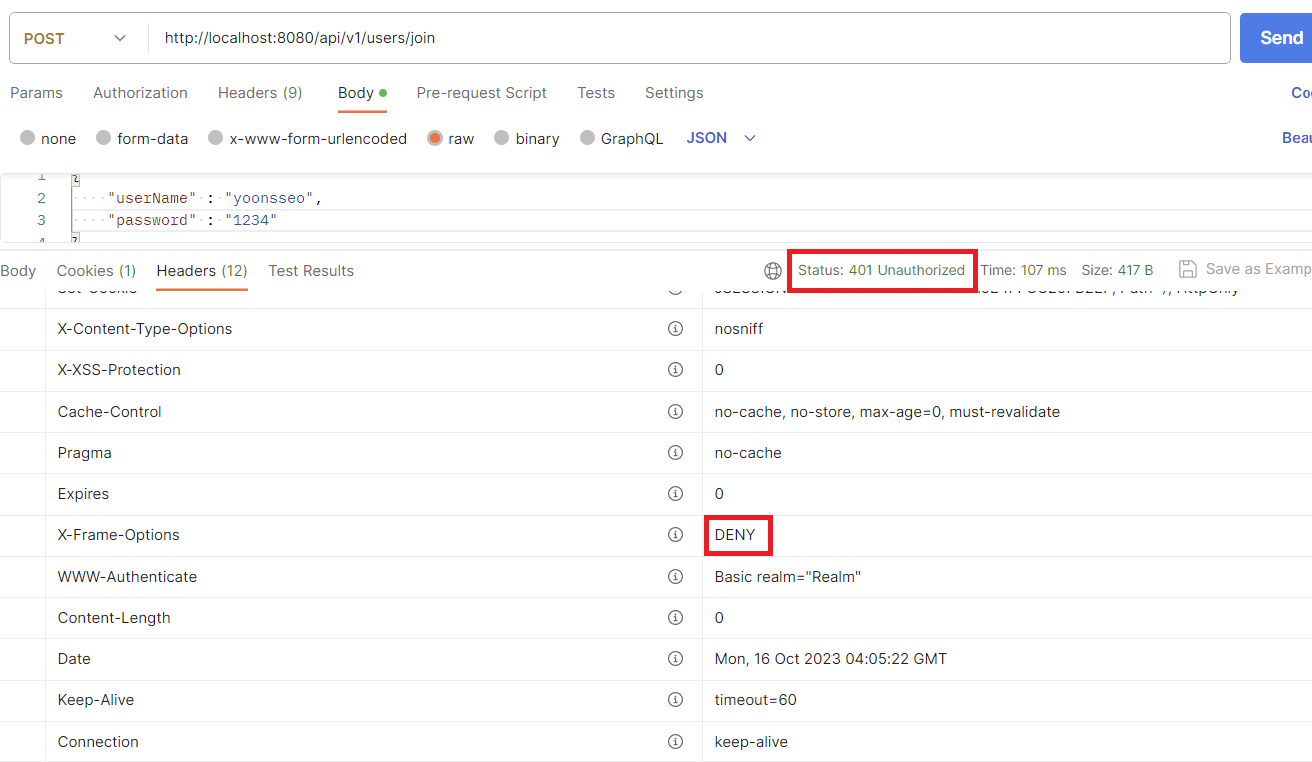Click info icon beside Cache-Control header

click(676, 411)
